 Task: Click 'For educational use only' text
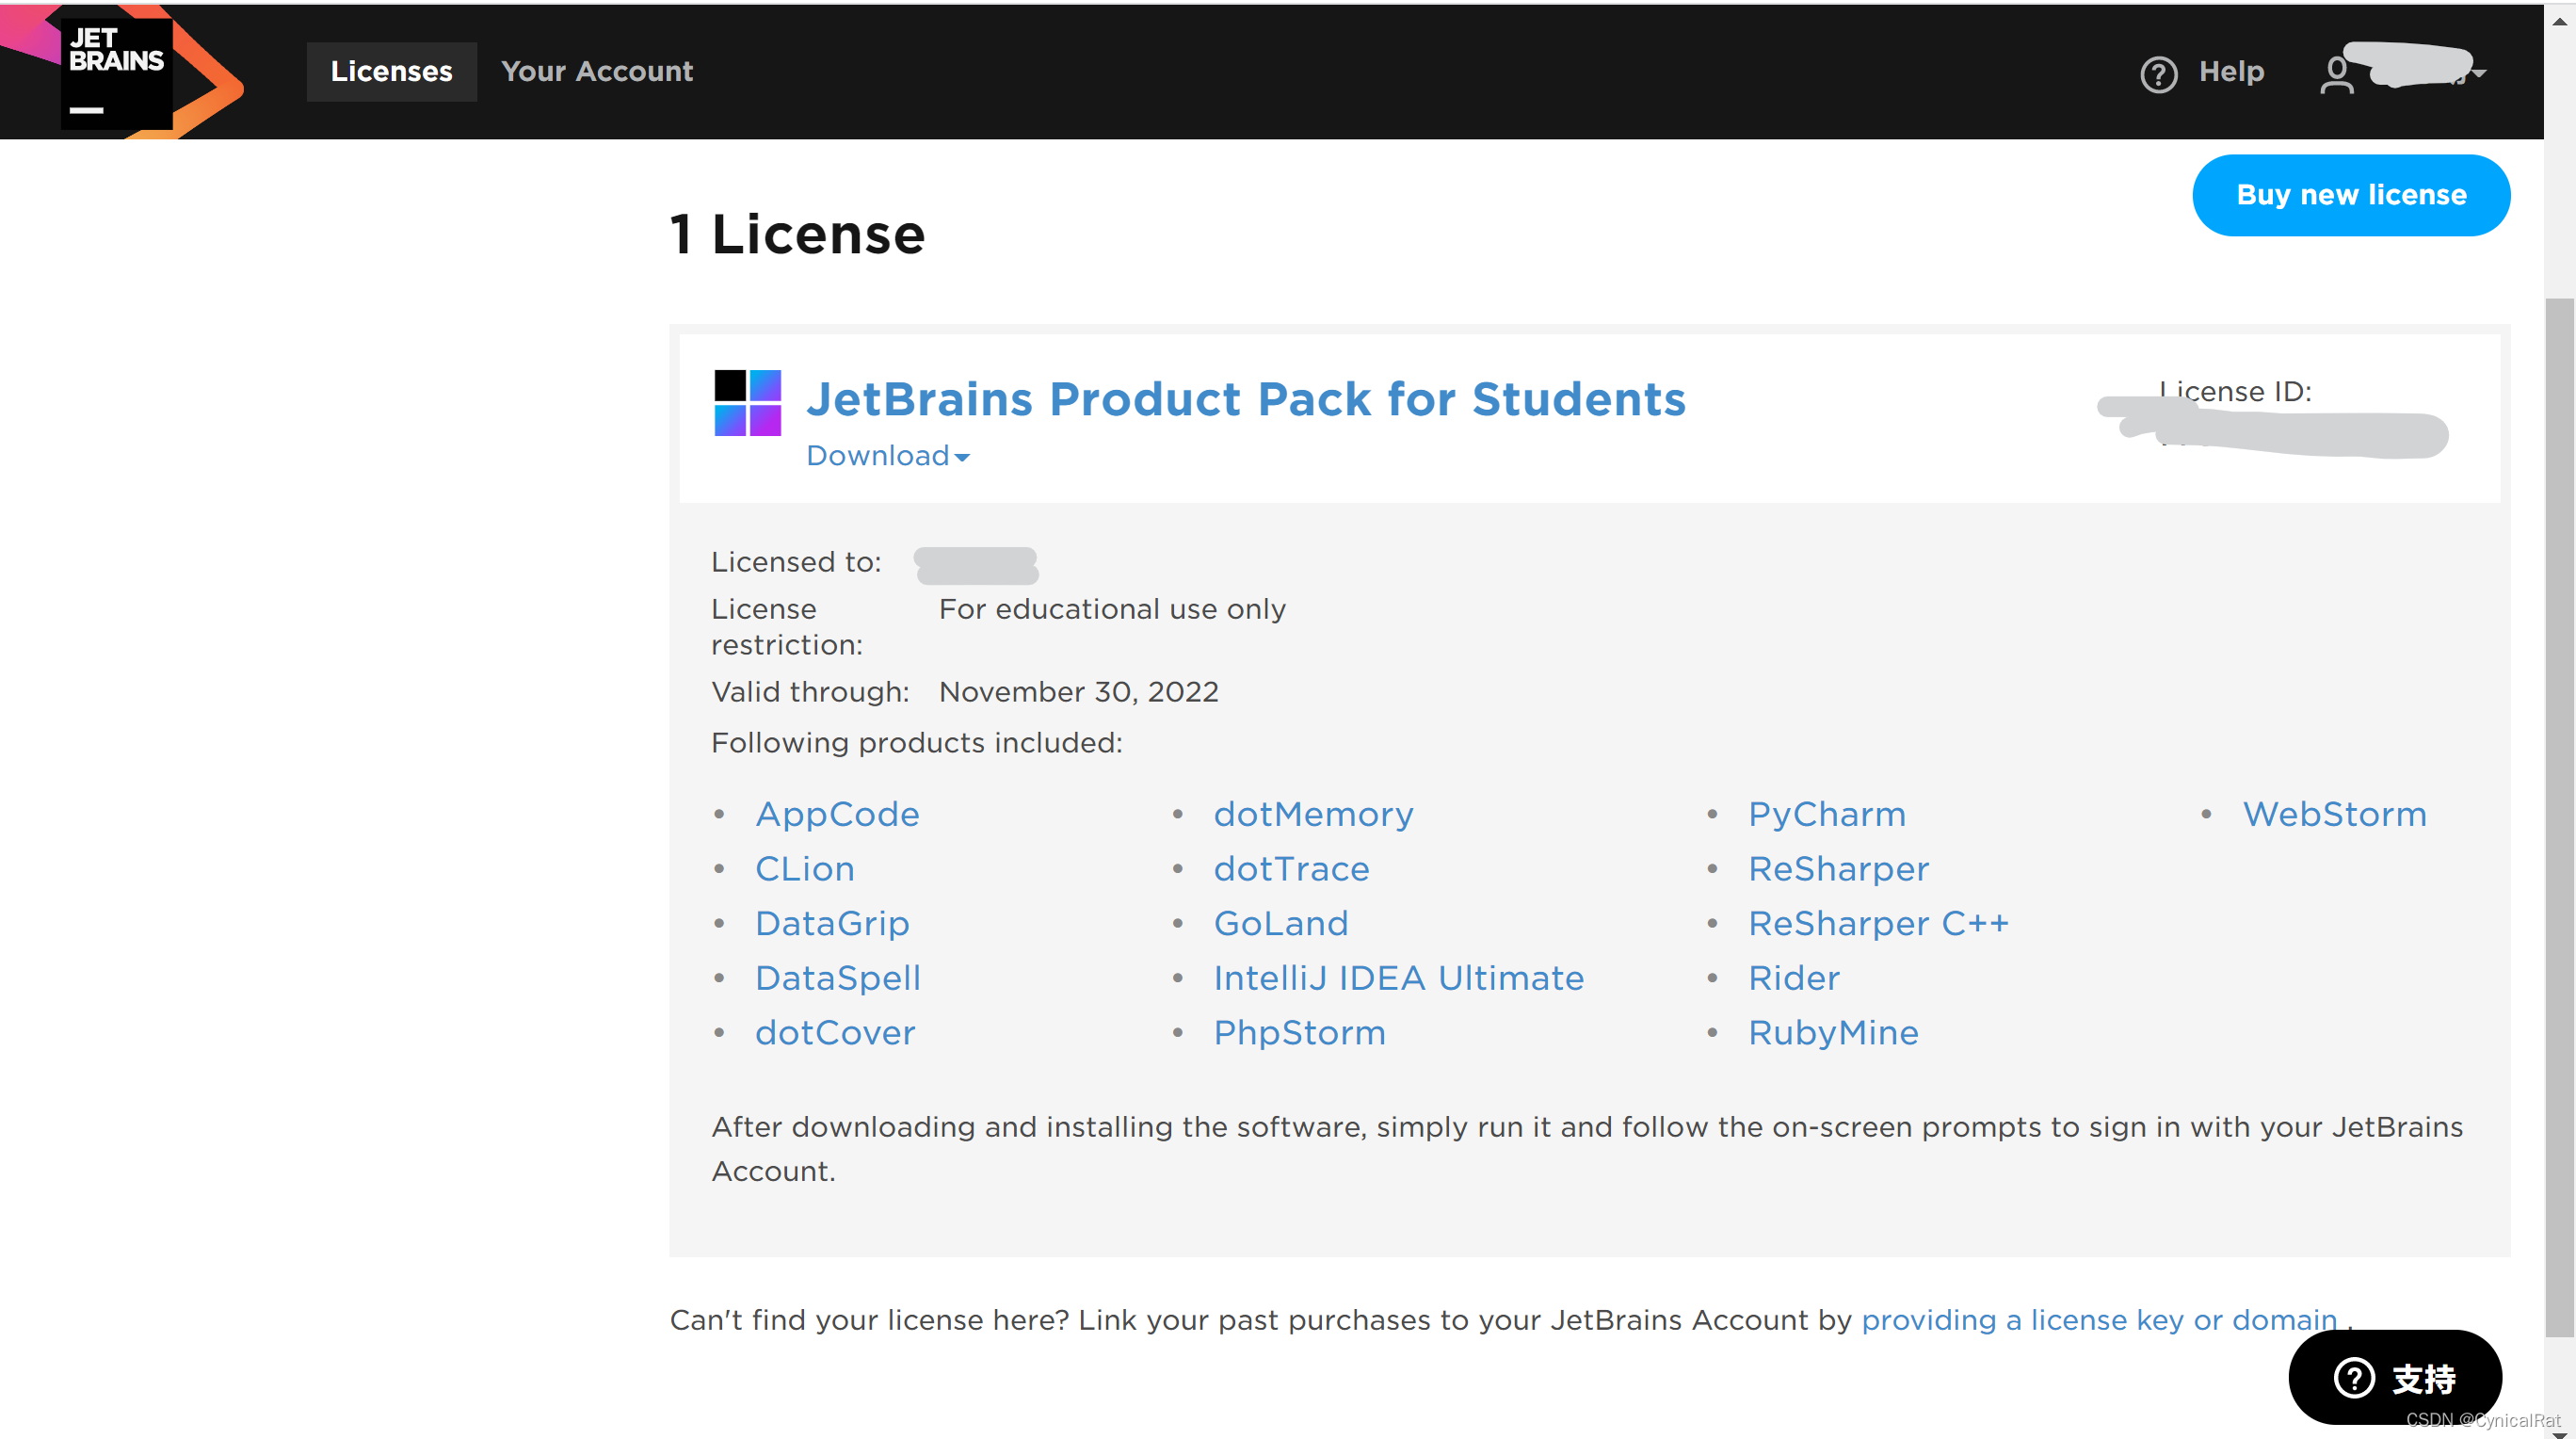point(1112,609)
